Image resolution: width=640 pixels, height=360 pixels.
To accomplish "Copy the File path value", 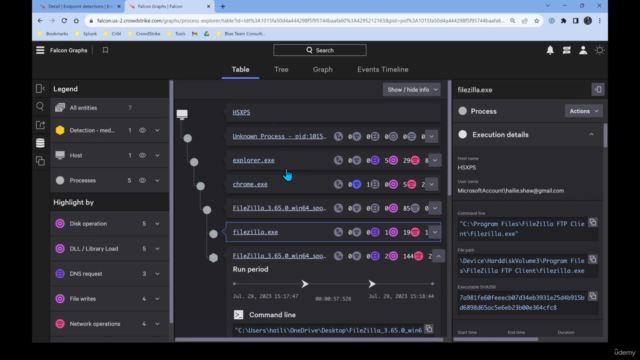I will click(593, 259).
